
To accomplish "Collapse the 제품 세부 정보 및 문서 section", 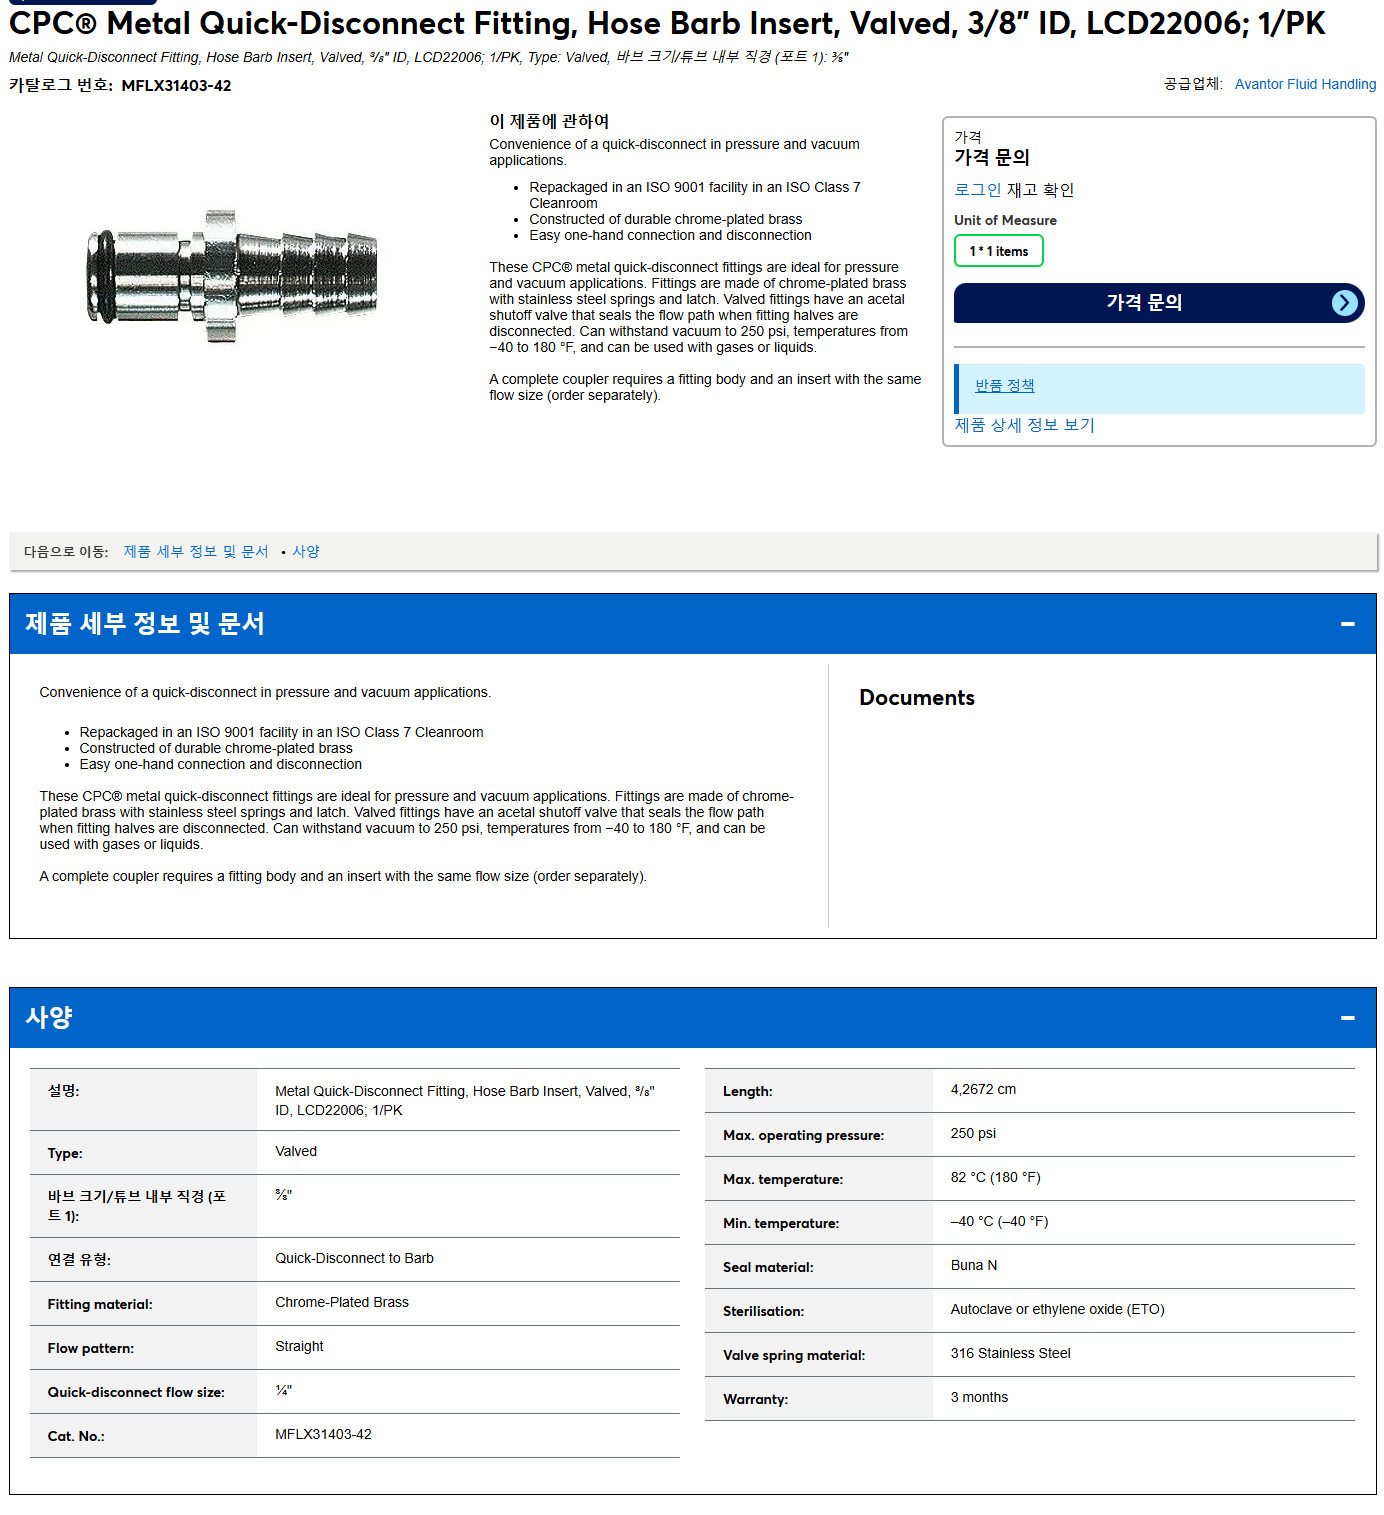I will coord(1347,624).
